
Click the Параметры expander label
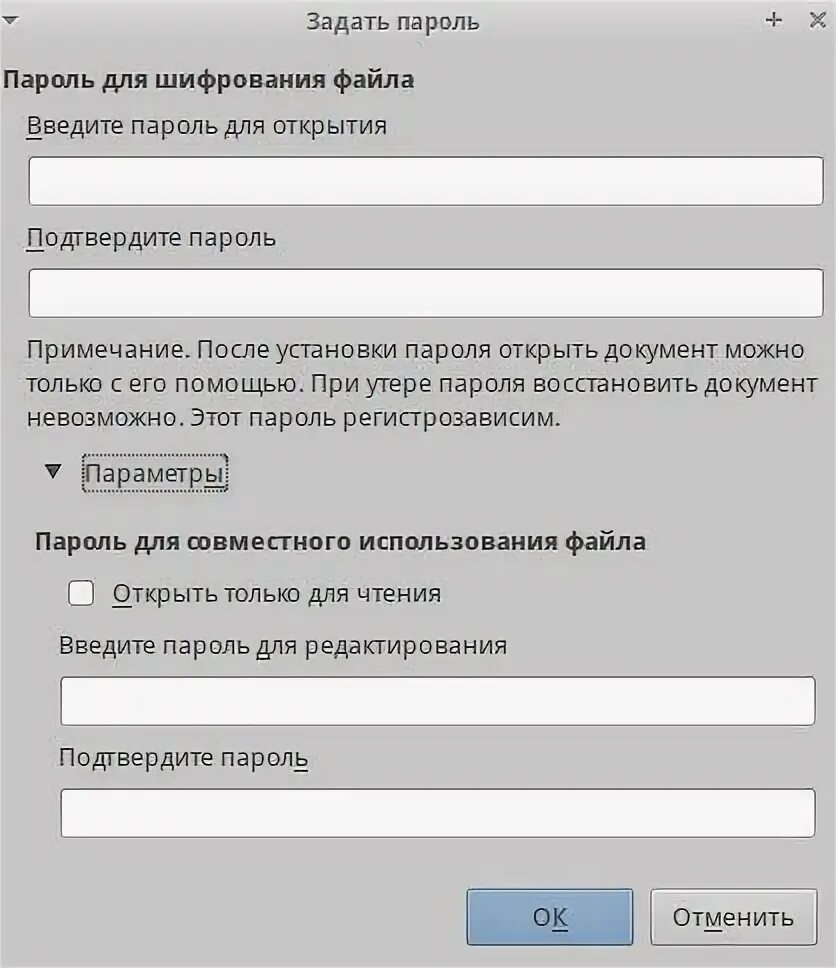tap(154, 474)
